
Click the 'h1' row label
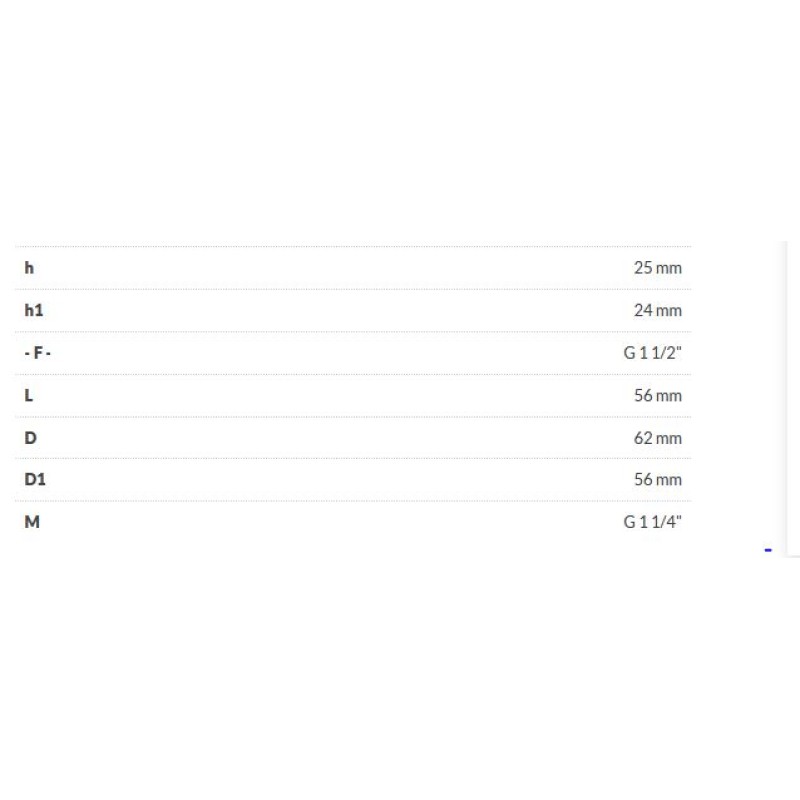coord(34,310)
